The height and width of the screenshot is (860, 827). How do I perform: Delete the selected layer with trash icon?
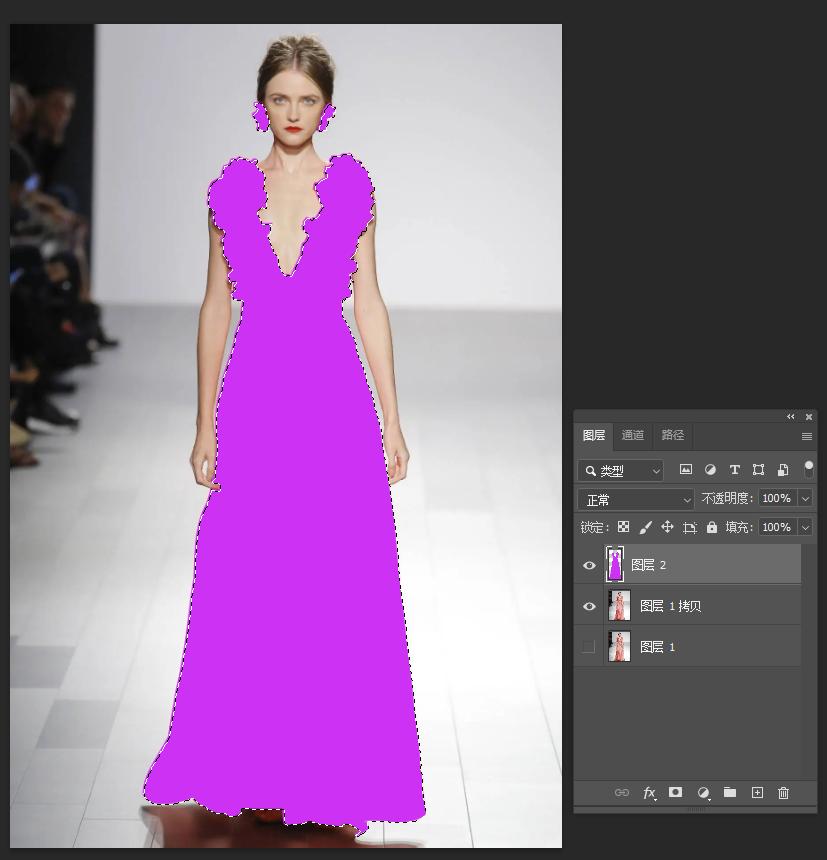click(x=783, y=792)
